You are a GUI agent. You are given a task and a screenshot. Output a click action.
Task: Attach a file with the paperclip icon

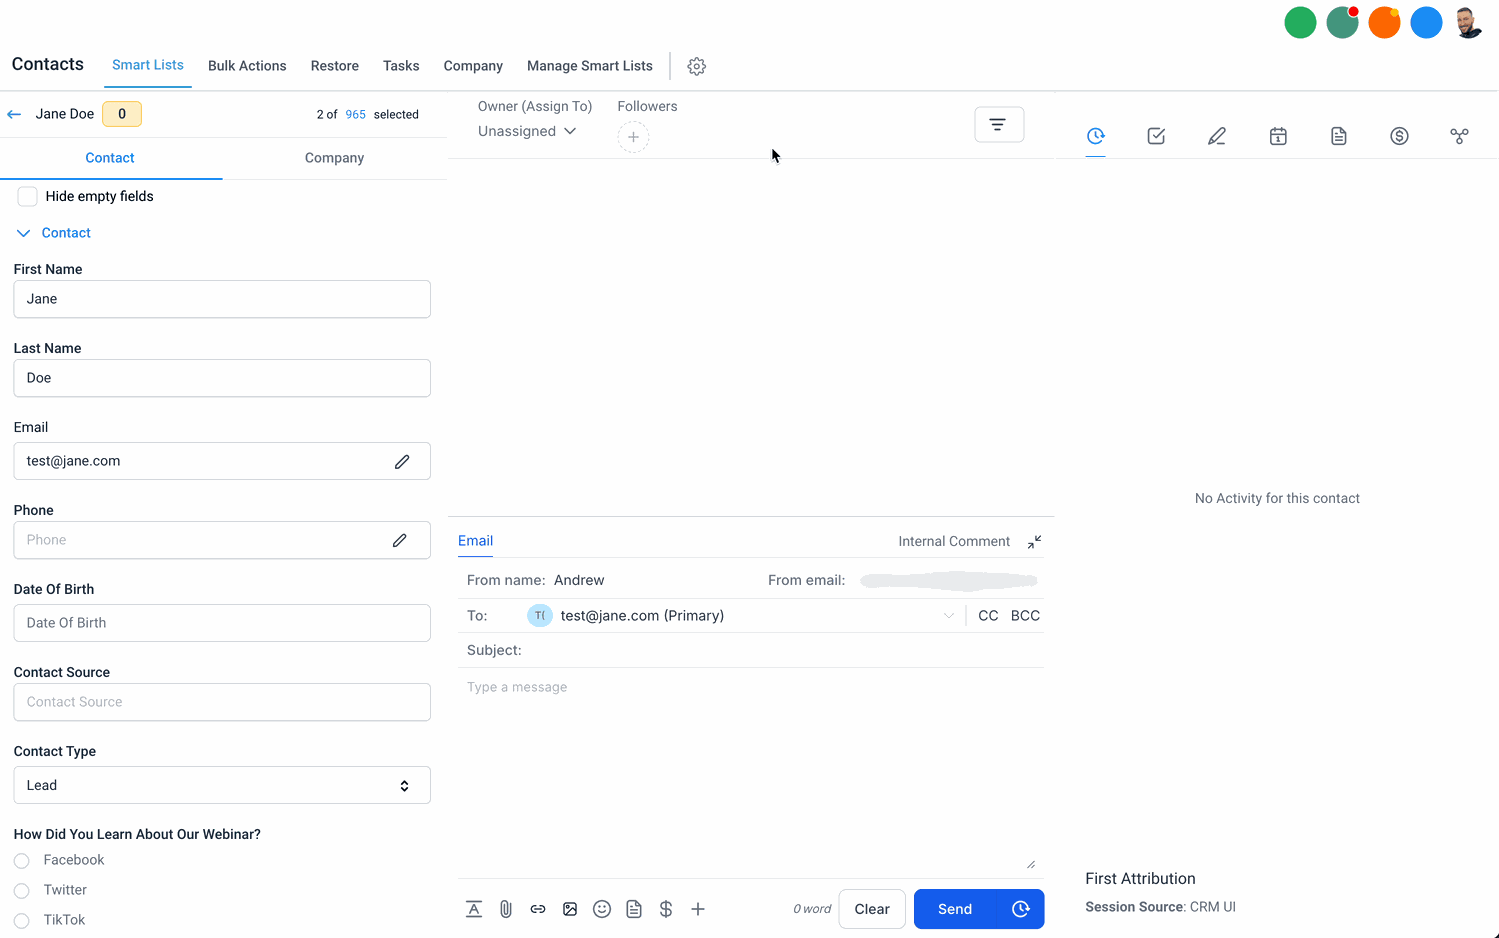(x=506, y=909)
